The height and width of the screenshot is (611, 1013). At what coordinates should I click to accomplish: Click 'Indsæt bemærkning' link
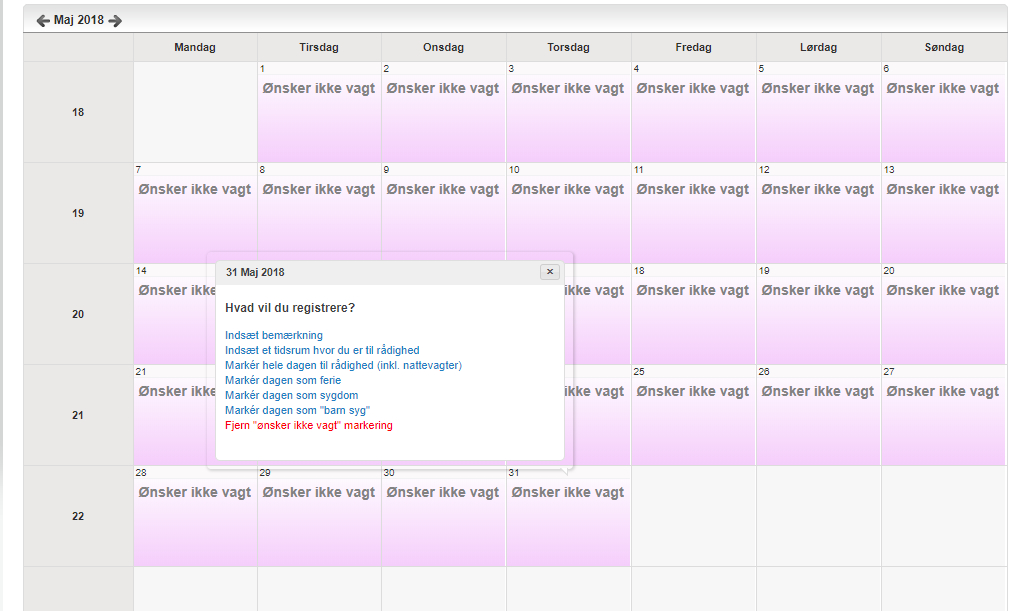[274, 335]
